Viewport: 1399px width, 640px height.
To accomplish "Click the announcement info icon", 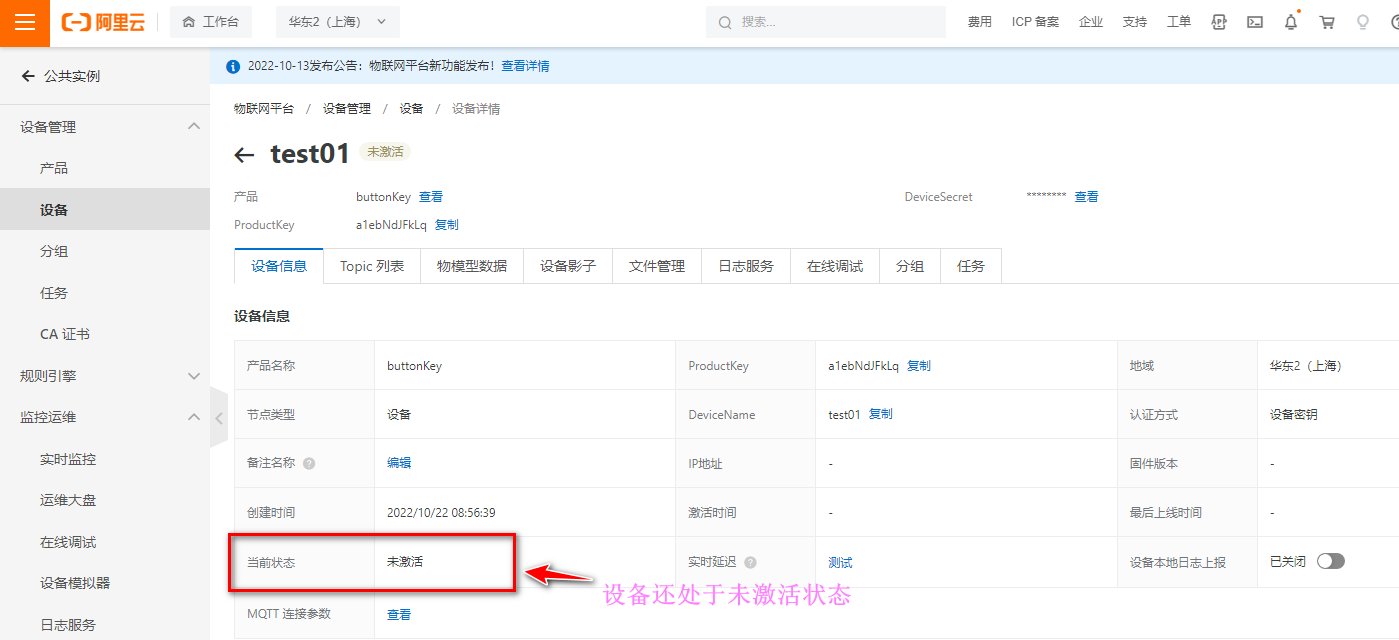I will coord(233,66).
